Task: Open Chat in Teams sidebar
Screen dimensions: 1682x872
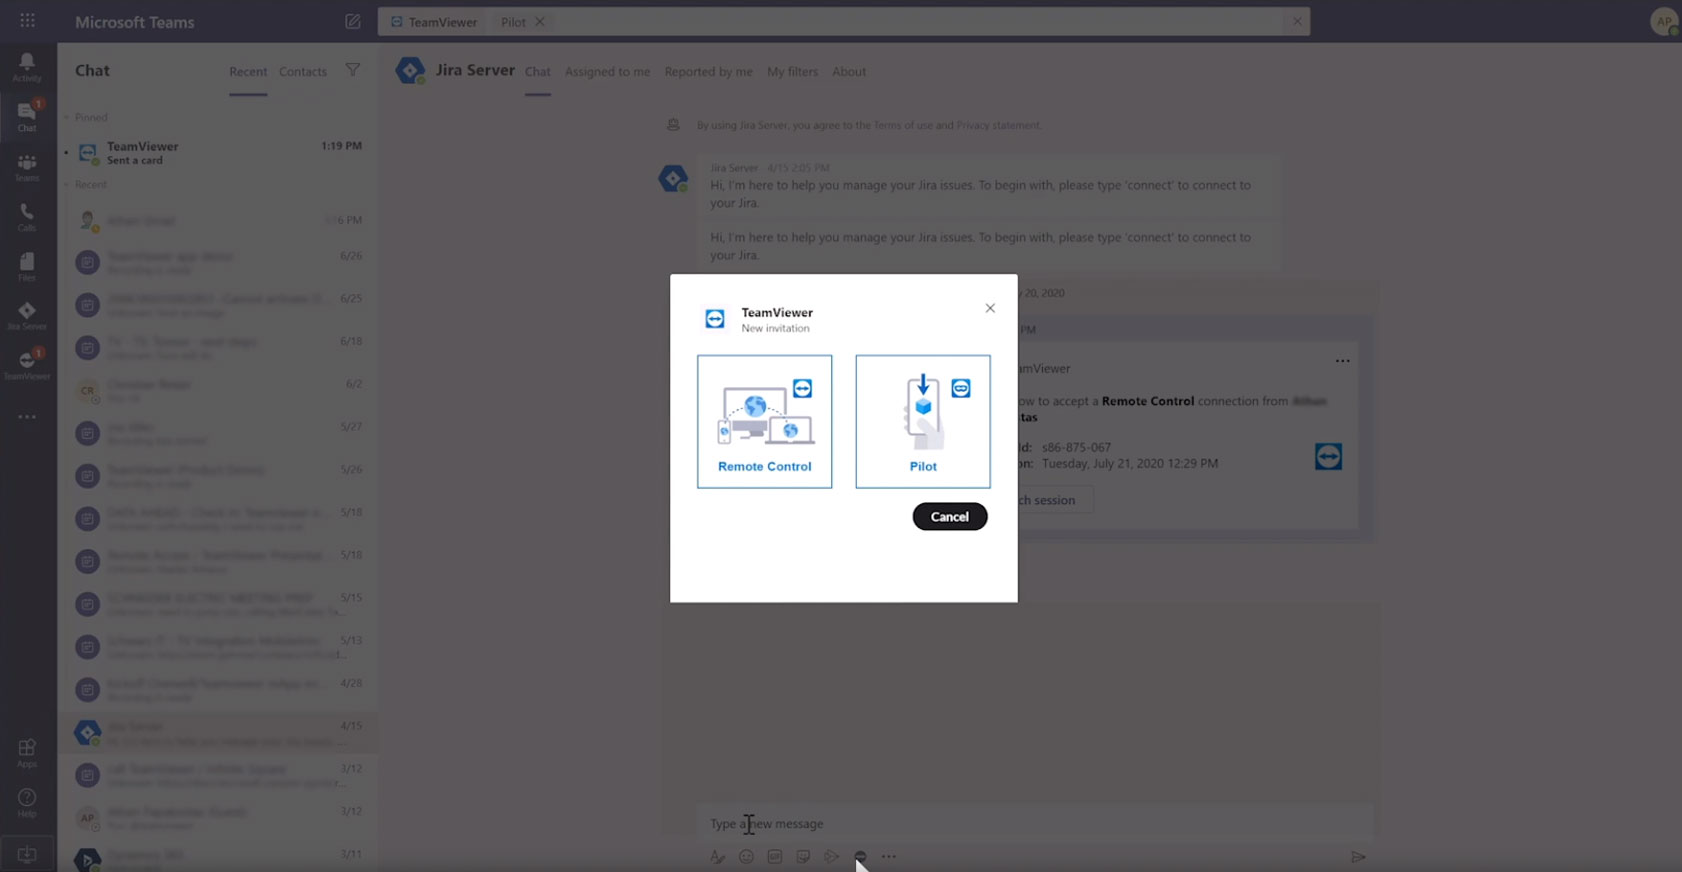Action: click(27, 116)
